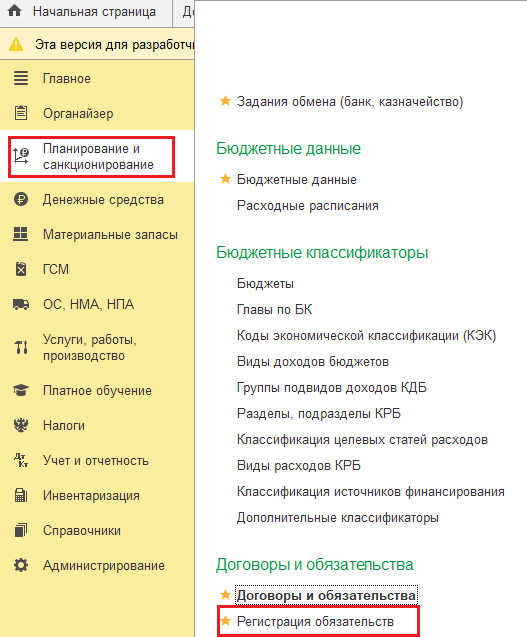This screenshot has height=637, width=527.
Task: Toggle favorite star for Задания обмена
Action: tap(225, 101)
